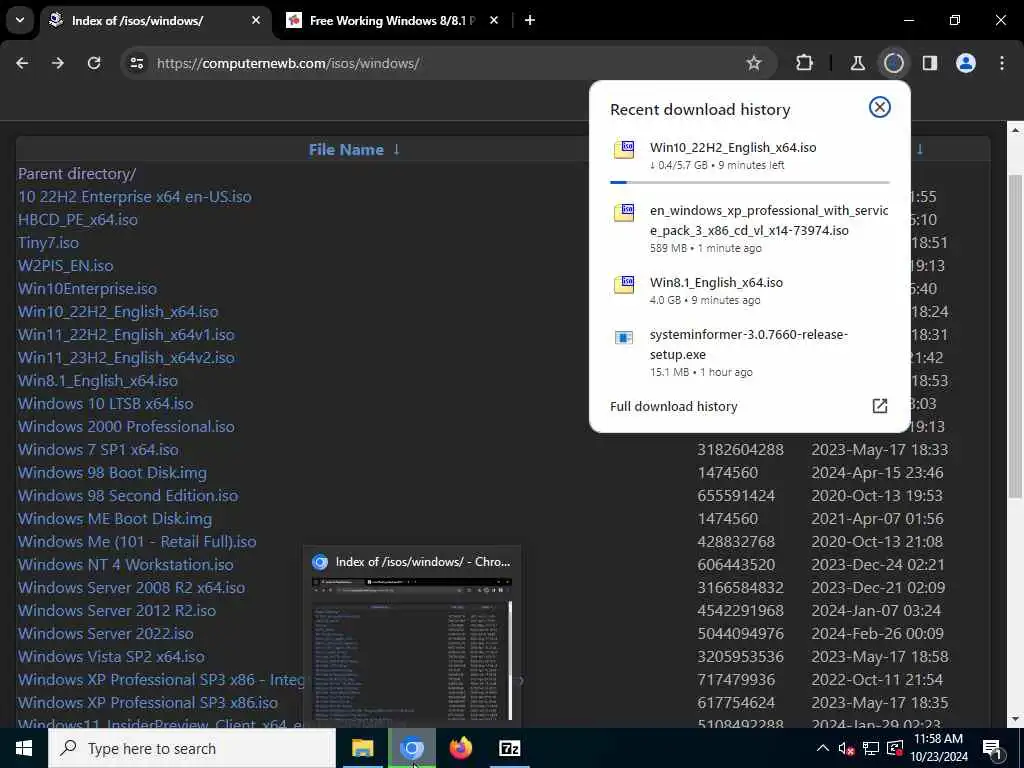The image size is (1024, 768).
Task: Click the Tiny7.iso link
Action: click(48, 242)
